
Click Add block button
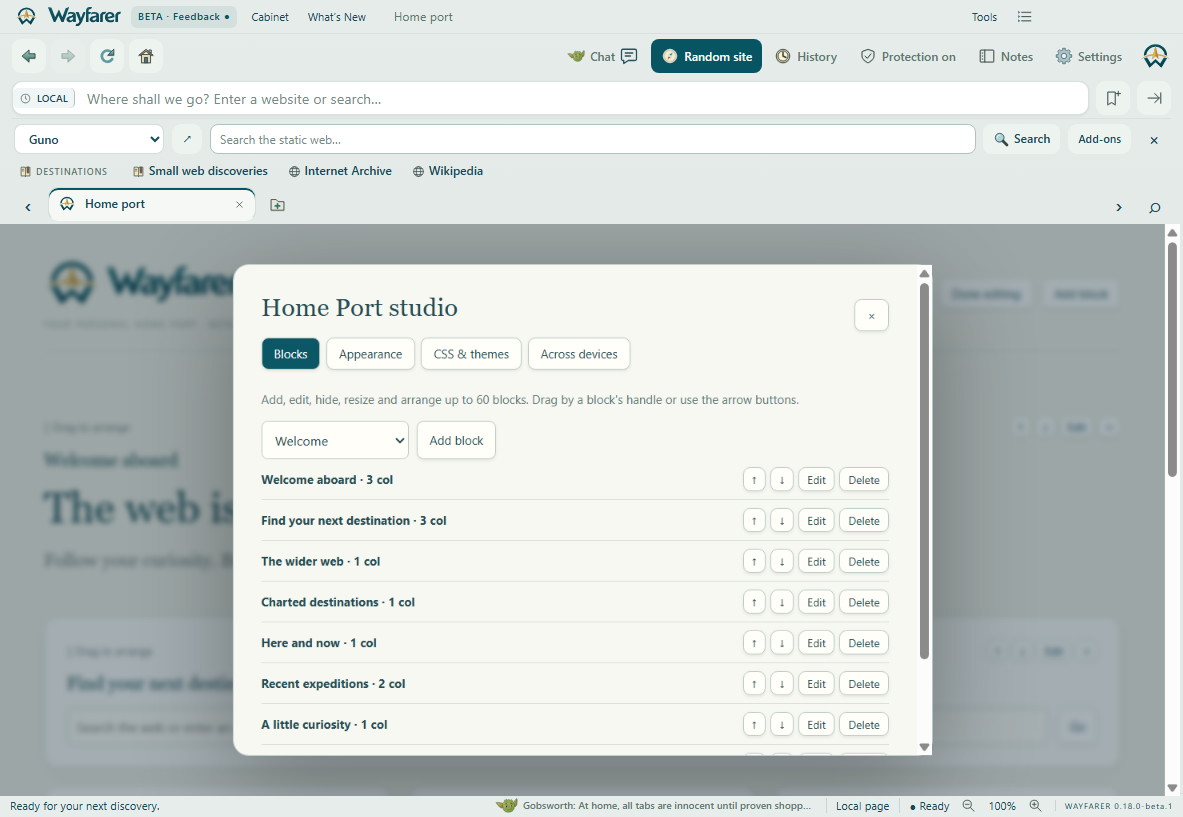pos(456,441)
